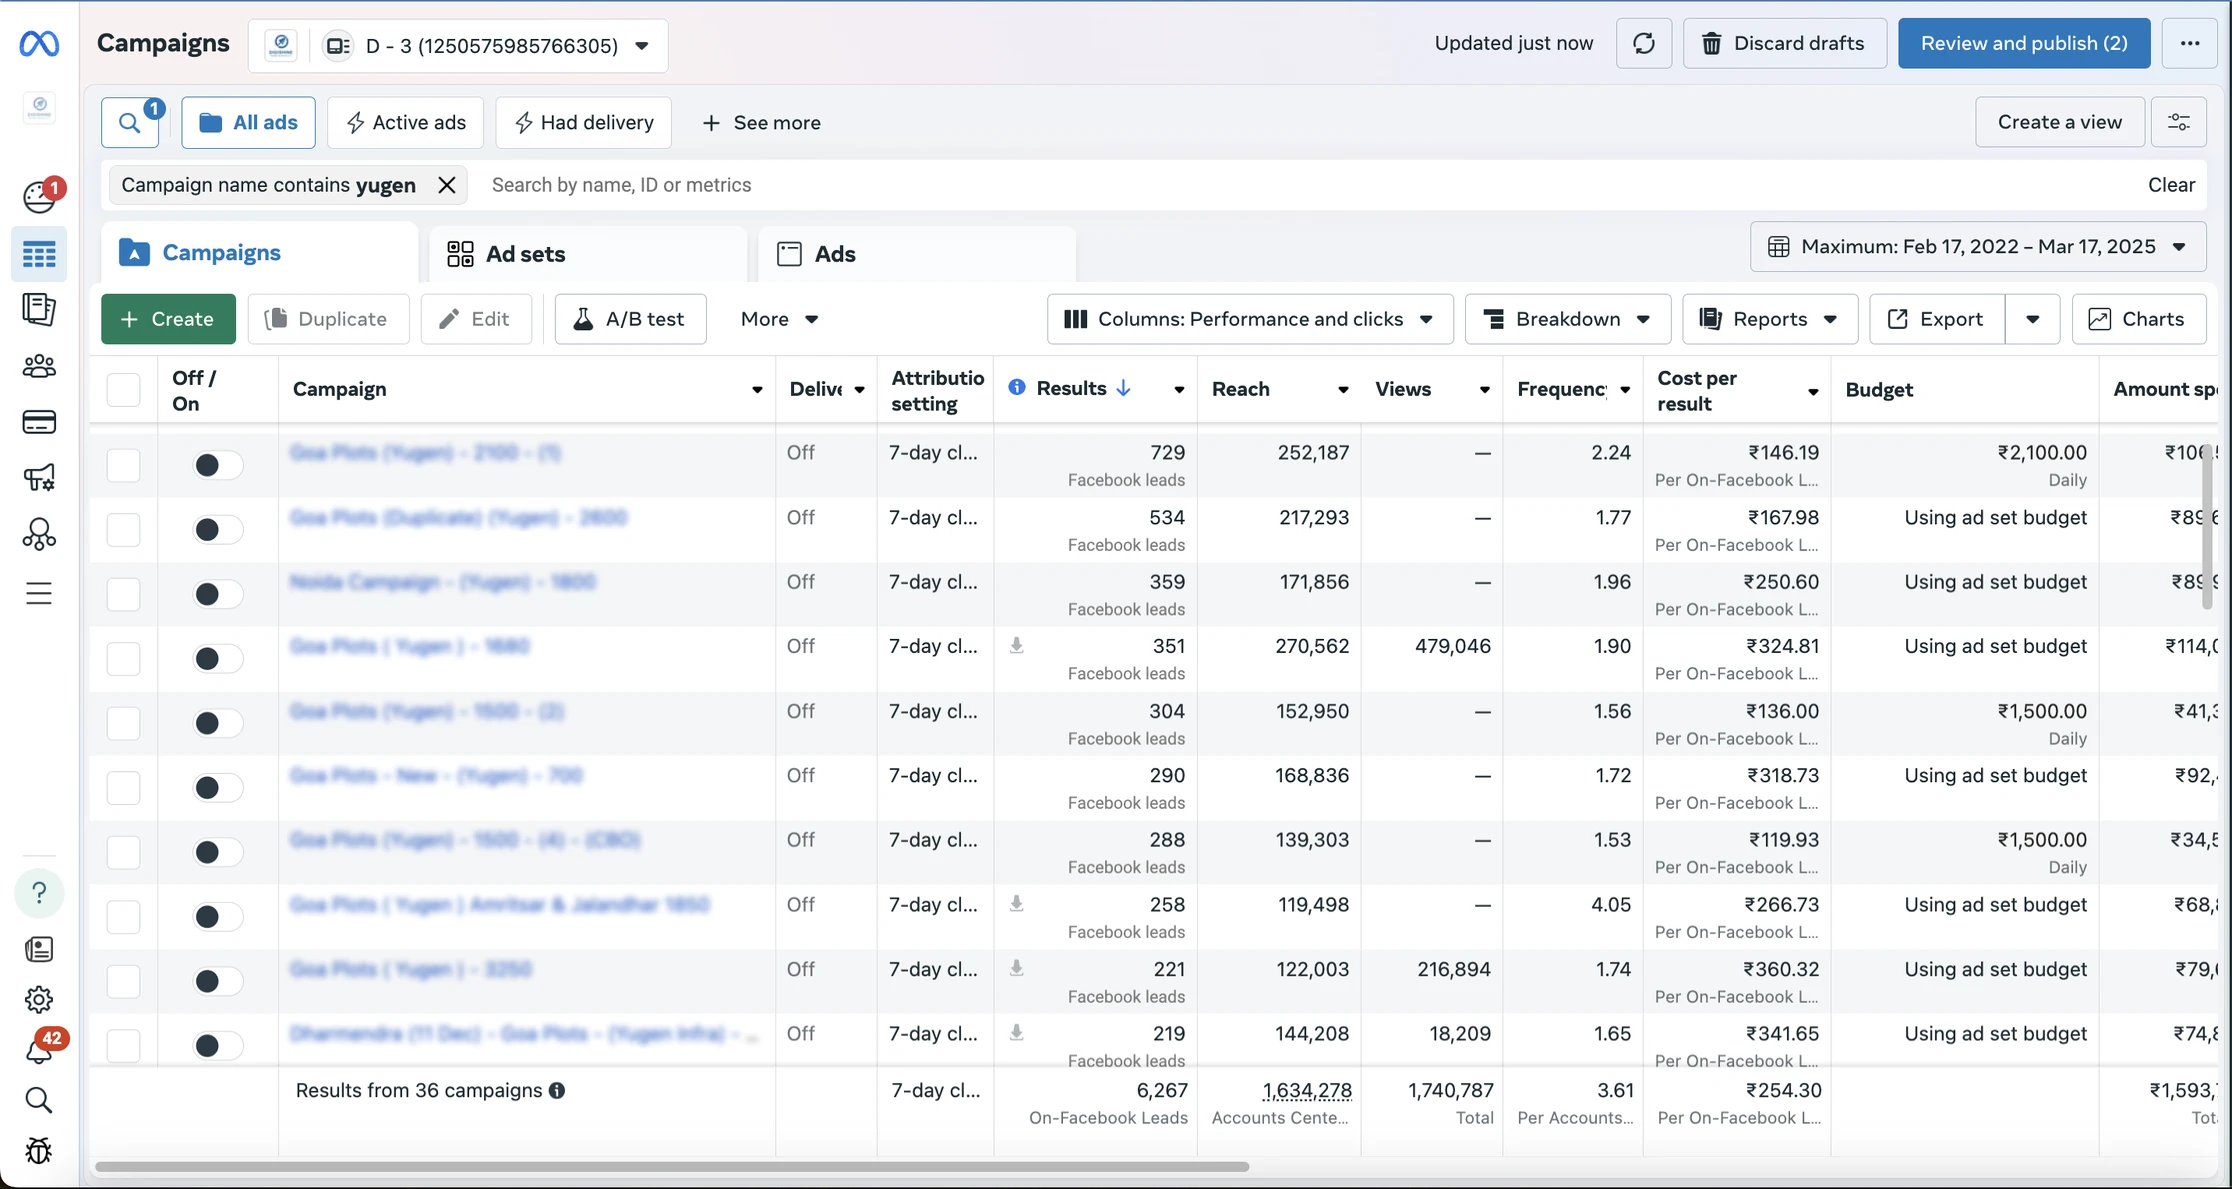Open the Breakdown dropdown
This screenshot has height=1189, width=2232.
click(1566, 319)
